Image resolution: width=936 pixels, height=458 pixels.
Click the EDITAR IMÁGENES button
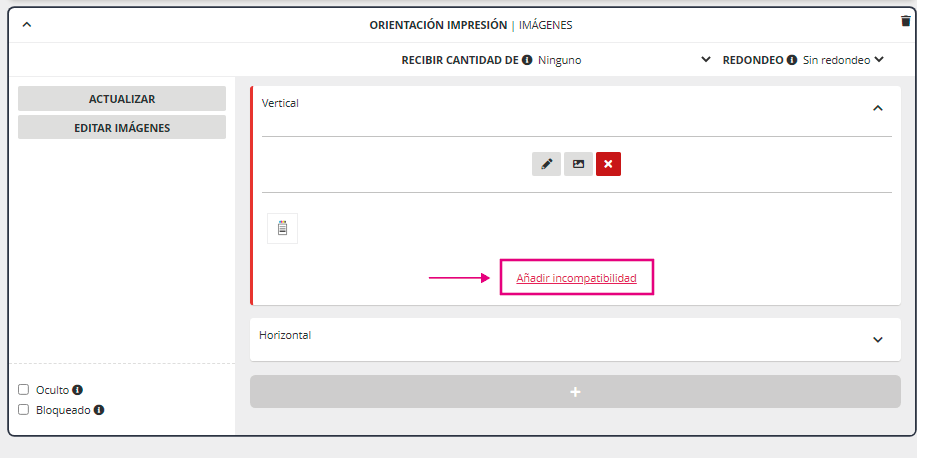click(x=122, y=128)
